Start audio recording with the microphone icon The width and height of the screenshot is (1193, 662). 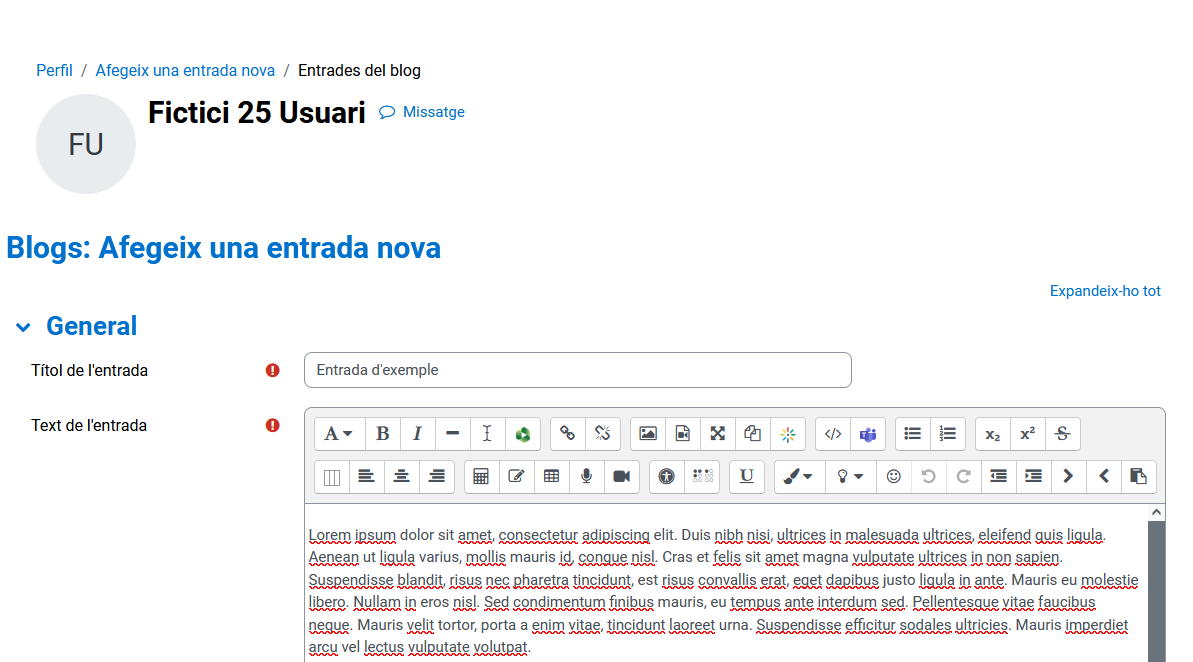pyautogui.click(x=586, y=477)
